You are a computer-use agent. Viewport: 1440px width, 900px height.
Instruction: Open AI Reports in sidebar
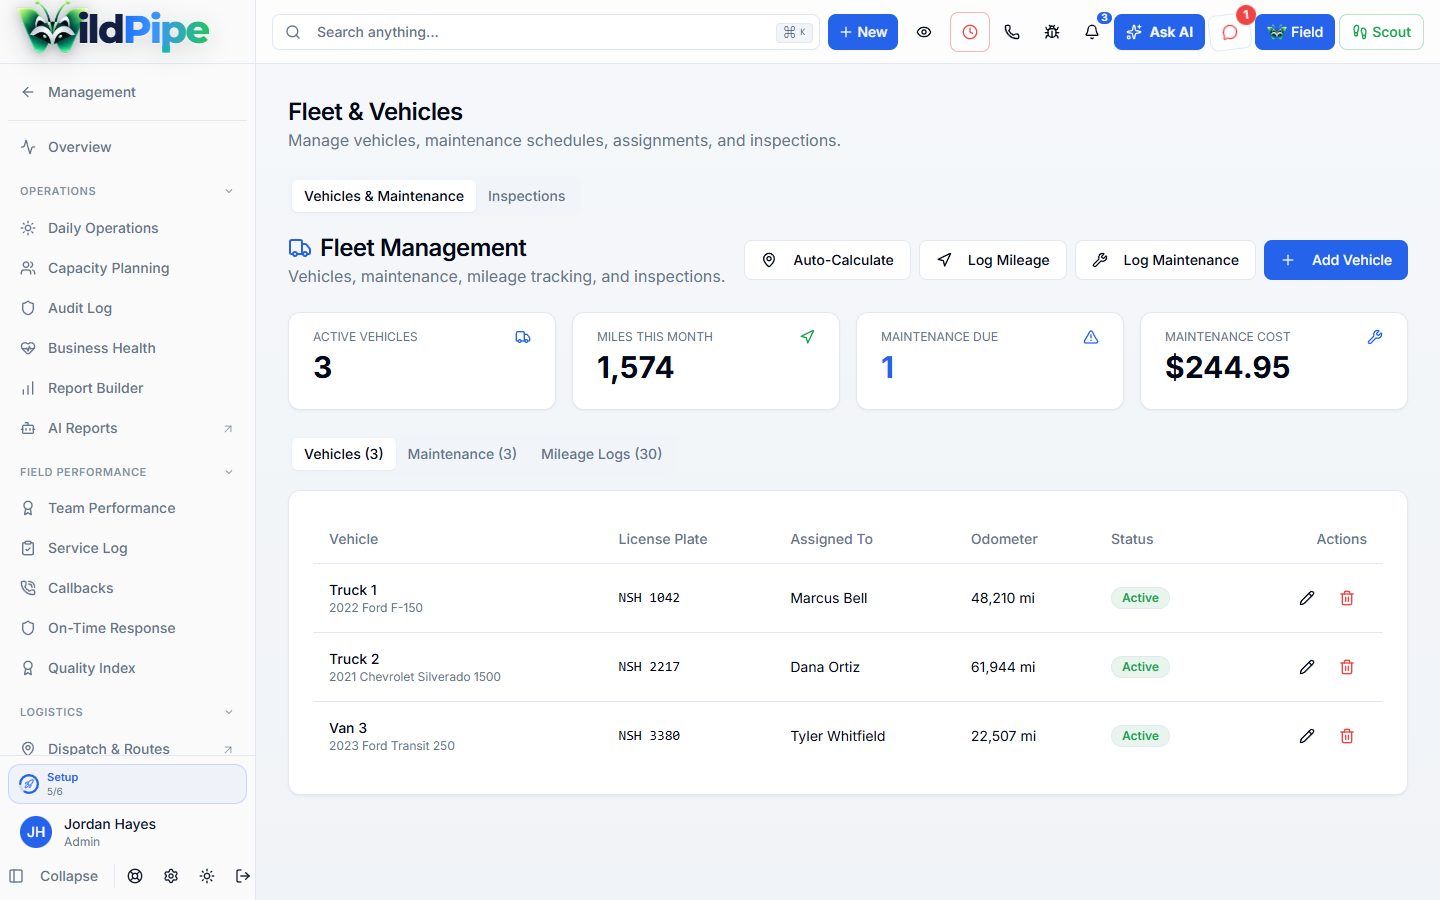pyautogui.click(x=127, y=428)
